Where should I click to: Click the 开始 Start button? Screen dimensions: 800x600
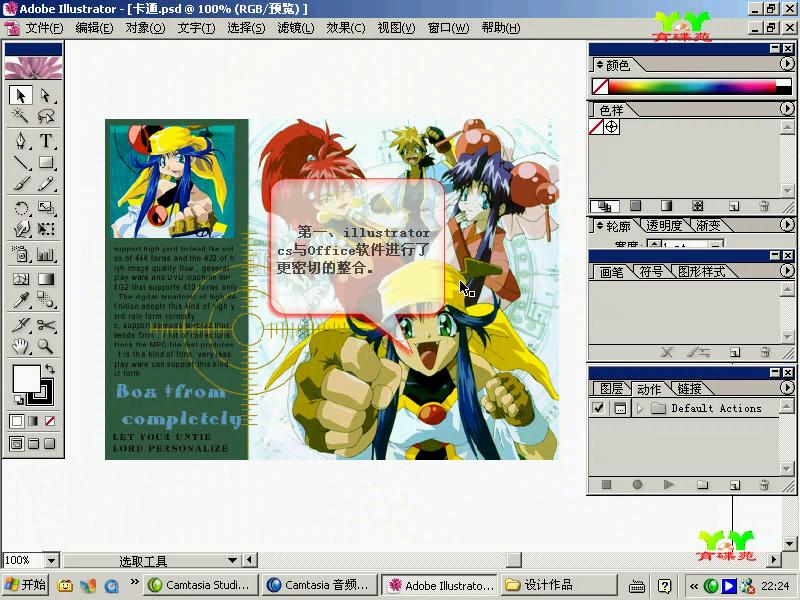point(24,585)
